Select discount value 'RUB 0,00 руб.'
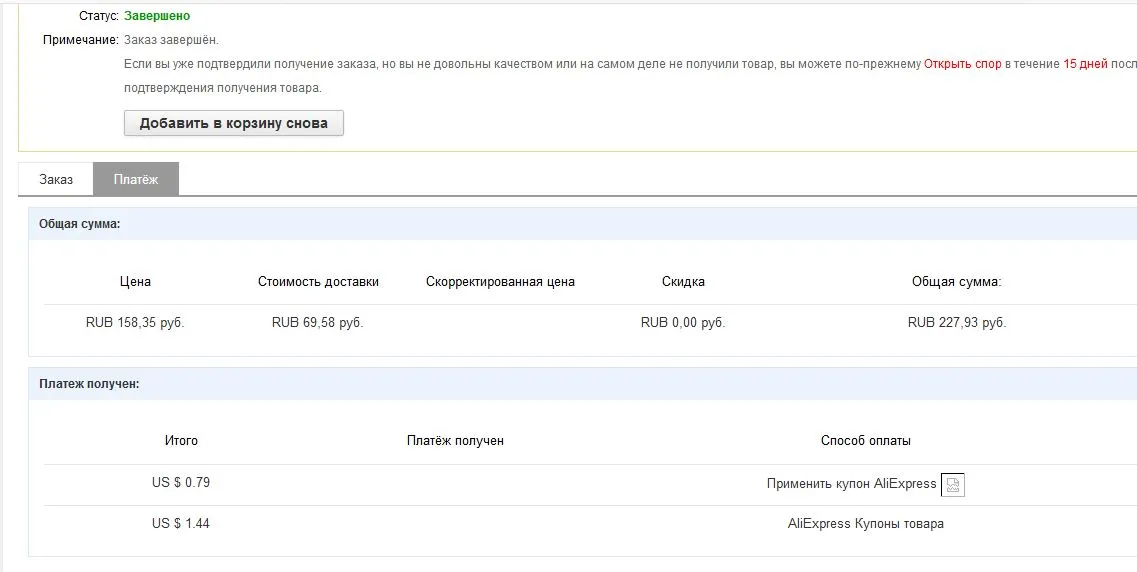 683,323
